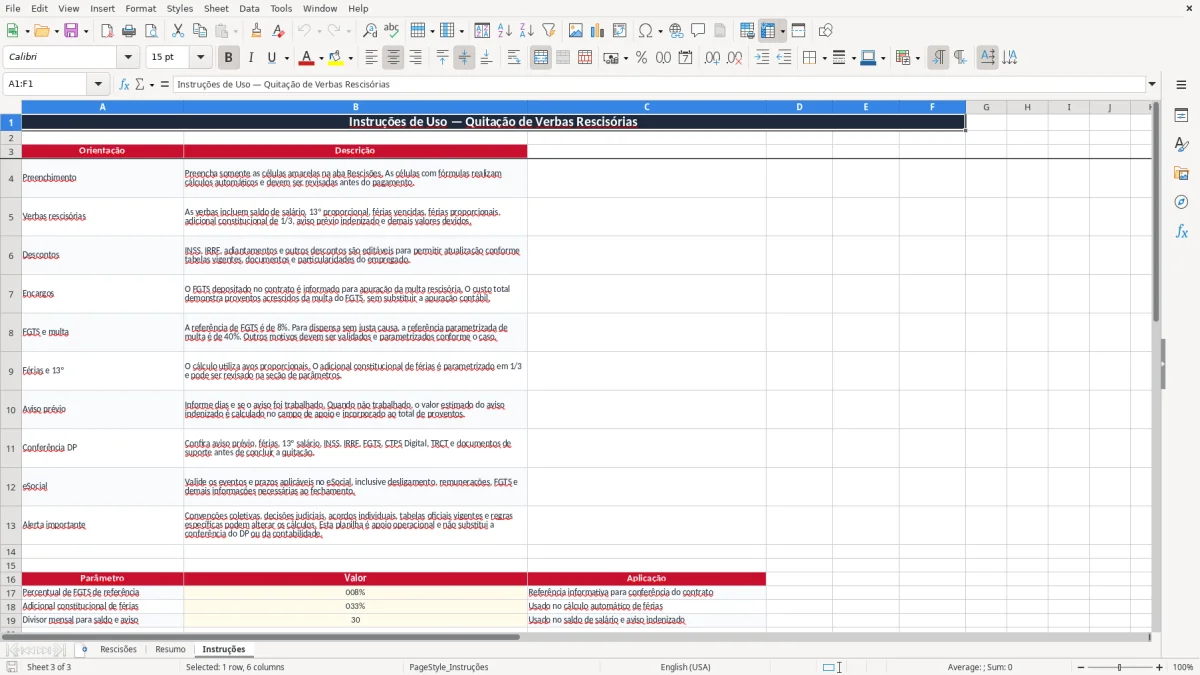Click the Copy icon
The image size is (1200, 675).
pyautogui.click(x=200, y=31)
